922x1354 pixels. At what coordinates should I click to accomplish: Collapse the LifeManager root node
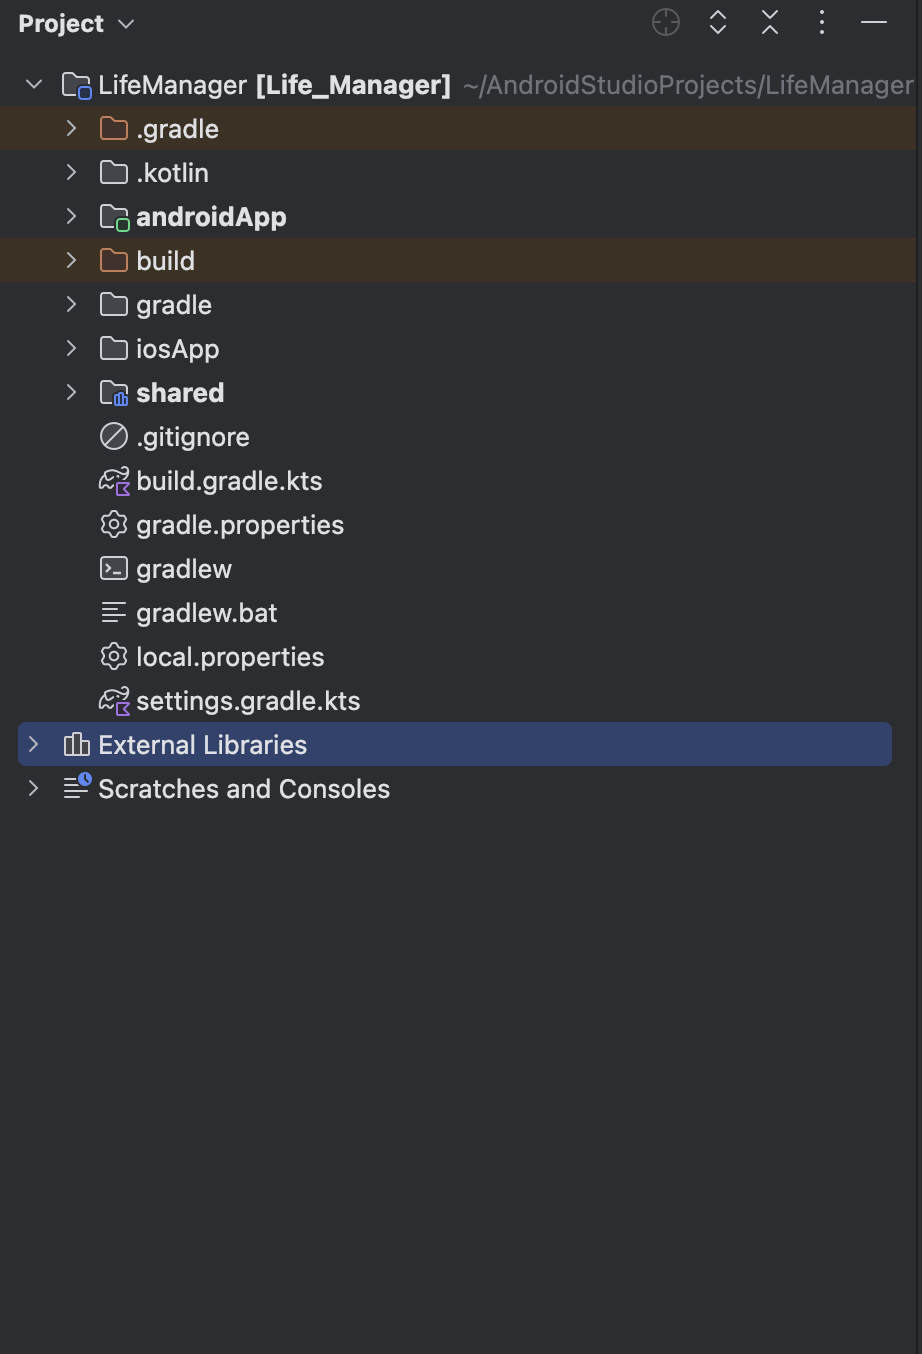[34, 85]
